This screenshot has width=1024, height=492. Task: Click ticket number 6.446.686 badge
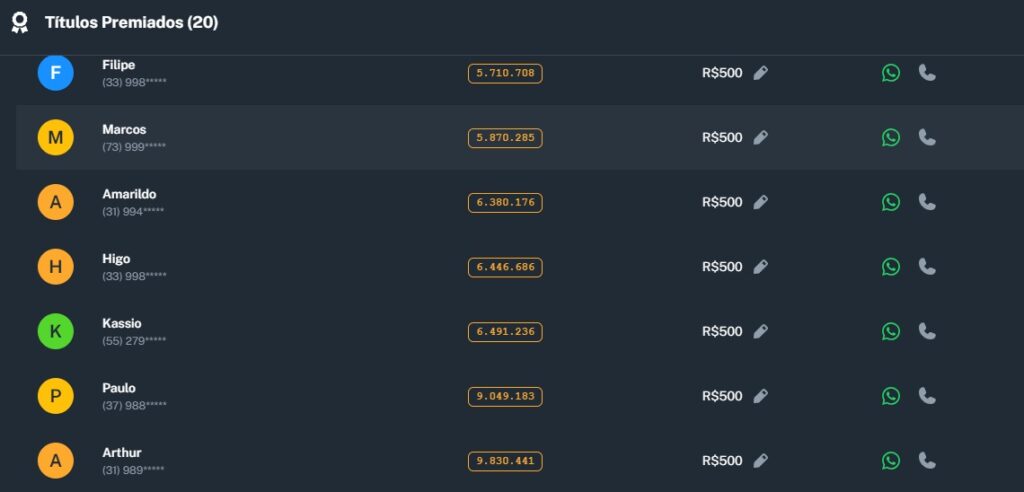coord(505,267)
